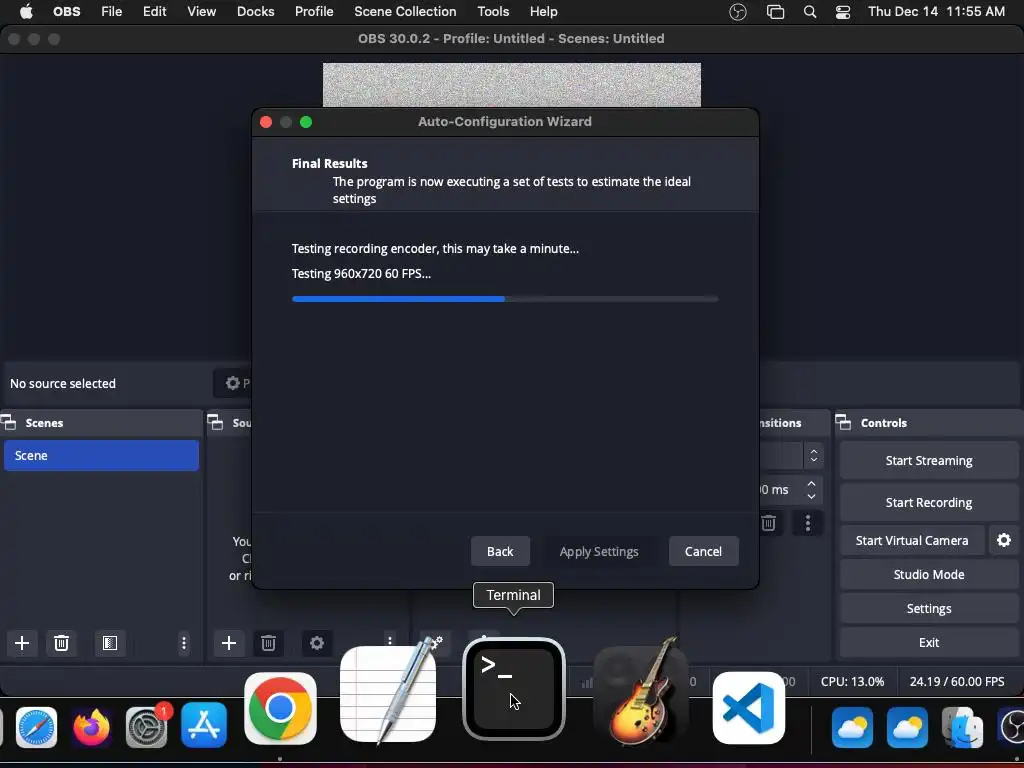The image size is (1024, 768).
Task: Click the wizard test progress bar
Action: point(505,299)
